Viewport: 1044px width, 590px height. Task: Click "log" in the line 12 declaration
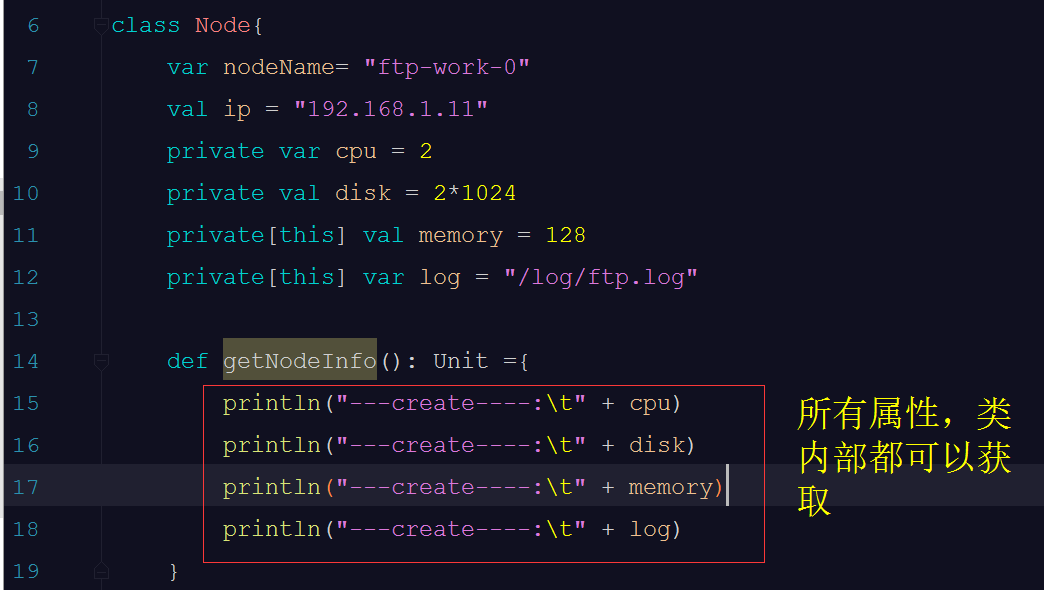440,279
